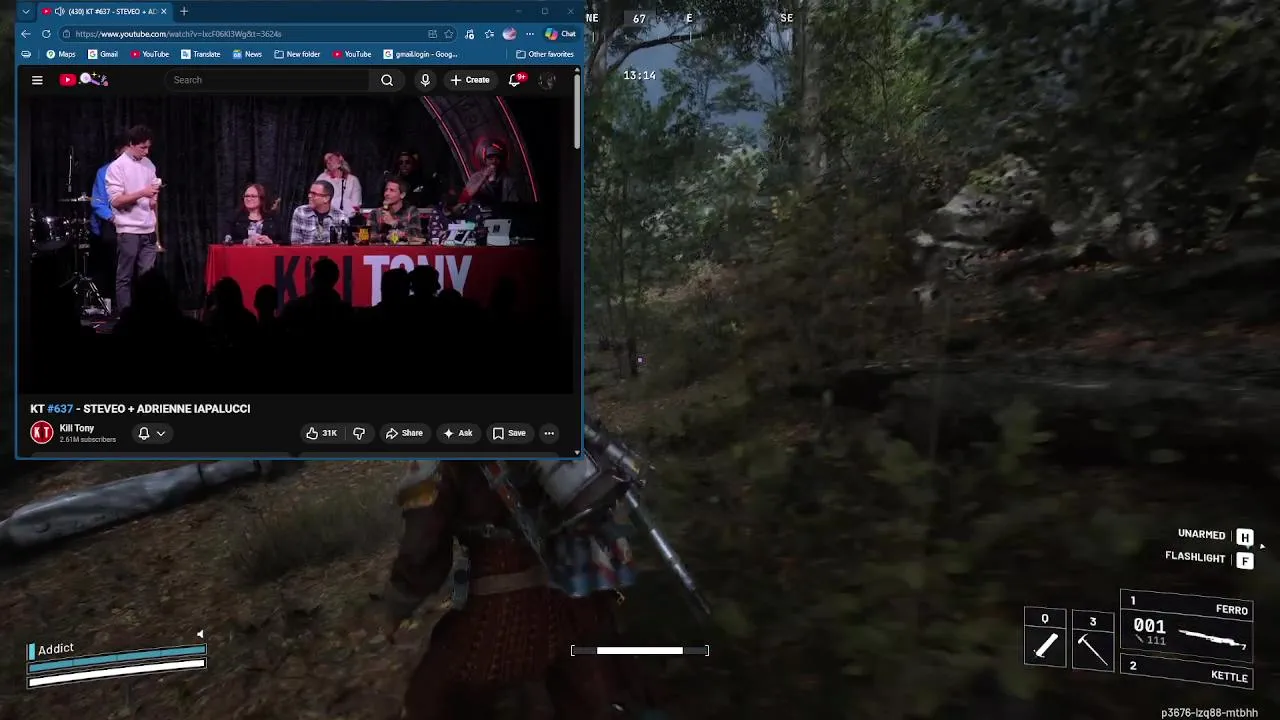Open the YouTube account avatar menu
Image resolution: width=1280 pixels, height=720 pixels.
547,80
